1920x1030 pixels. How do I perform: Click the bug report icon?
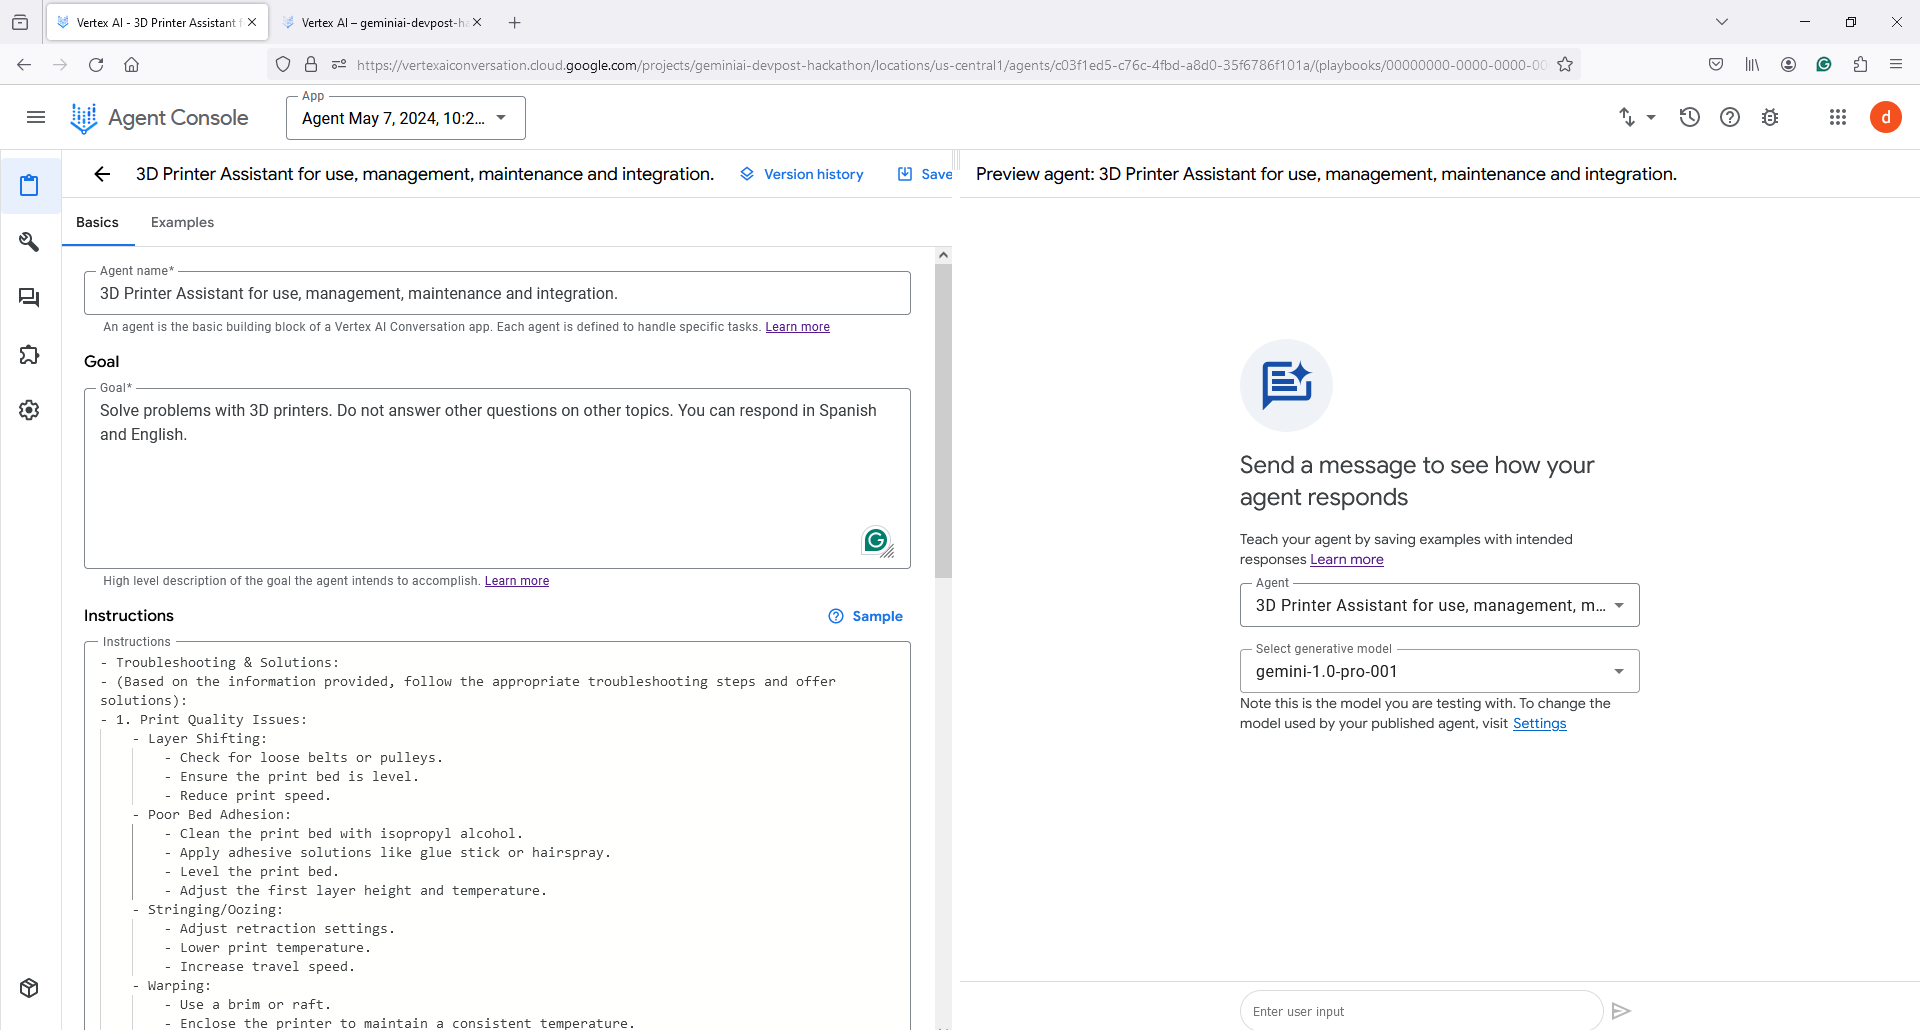tap(1770, 117)
